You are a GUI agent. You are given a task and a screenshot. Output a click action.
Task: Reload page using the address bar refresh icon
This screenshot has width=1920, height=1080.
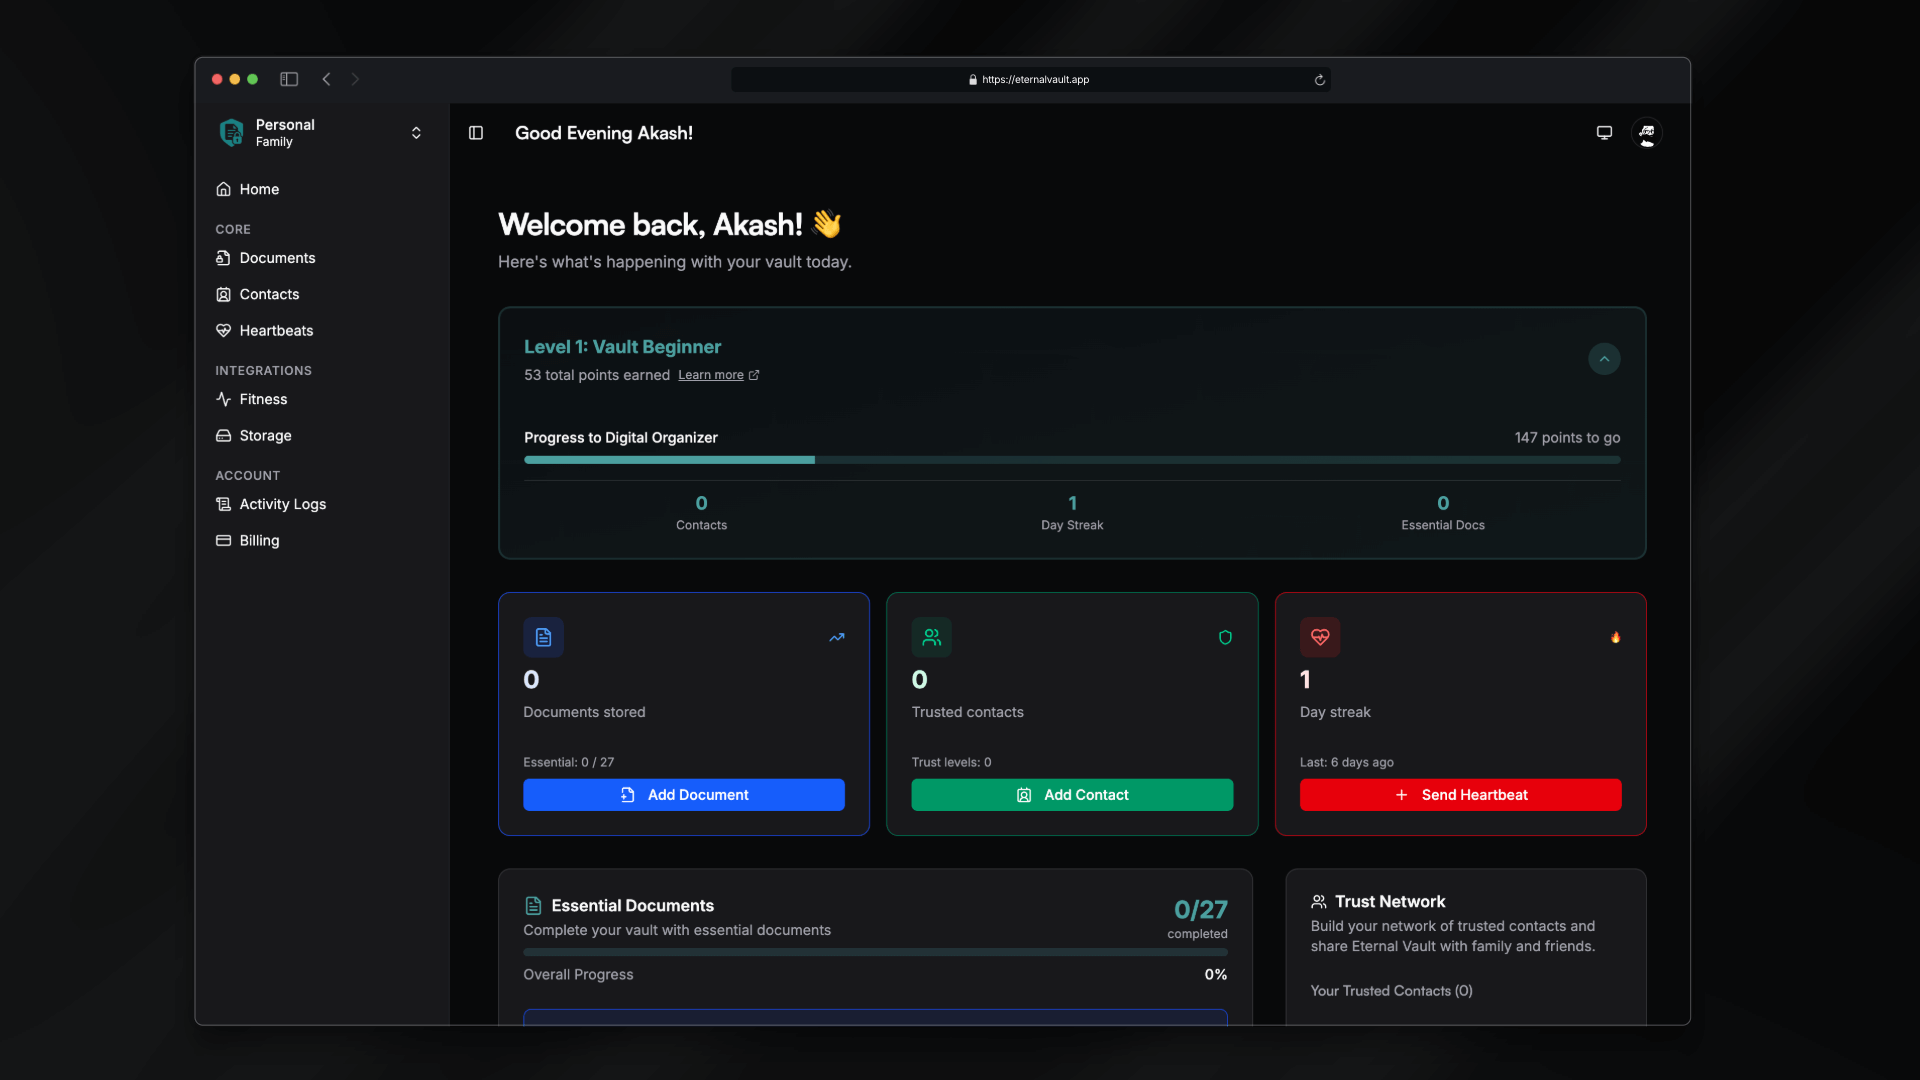(1320, 80)
